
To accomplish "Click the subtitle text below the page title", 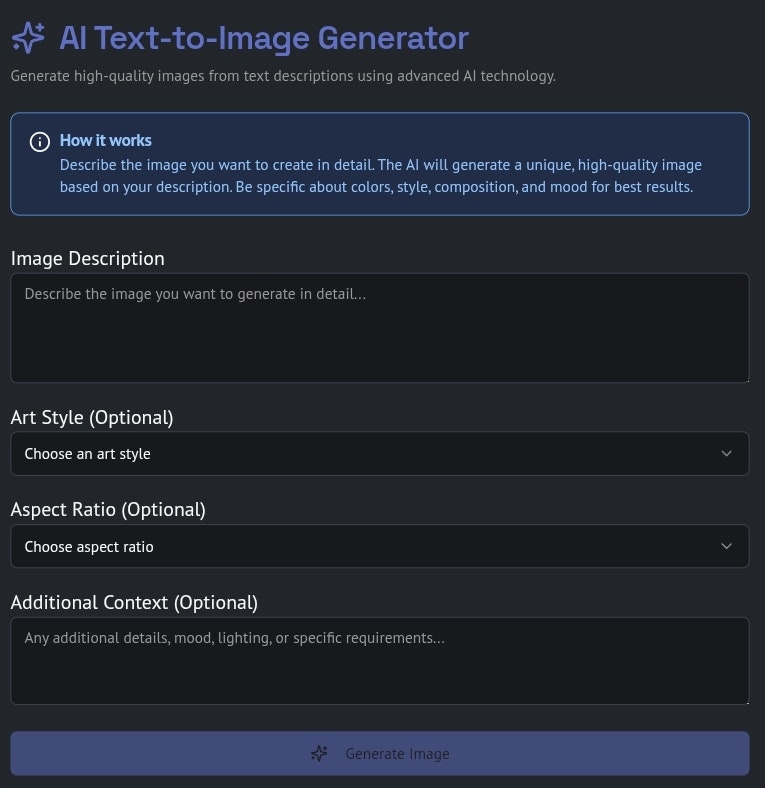I will (283, 76).
